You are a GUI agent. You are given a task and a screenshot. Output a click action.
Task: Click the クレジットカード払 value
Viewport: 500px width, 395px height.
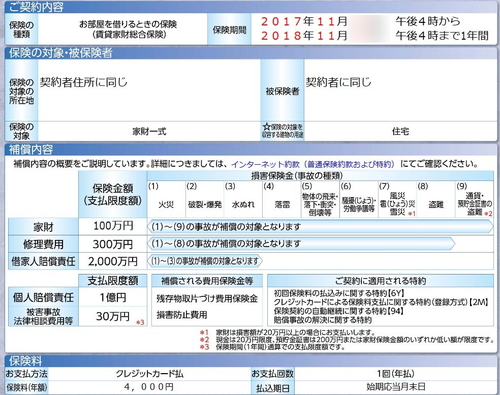(x=149, y=374)
